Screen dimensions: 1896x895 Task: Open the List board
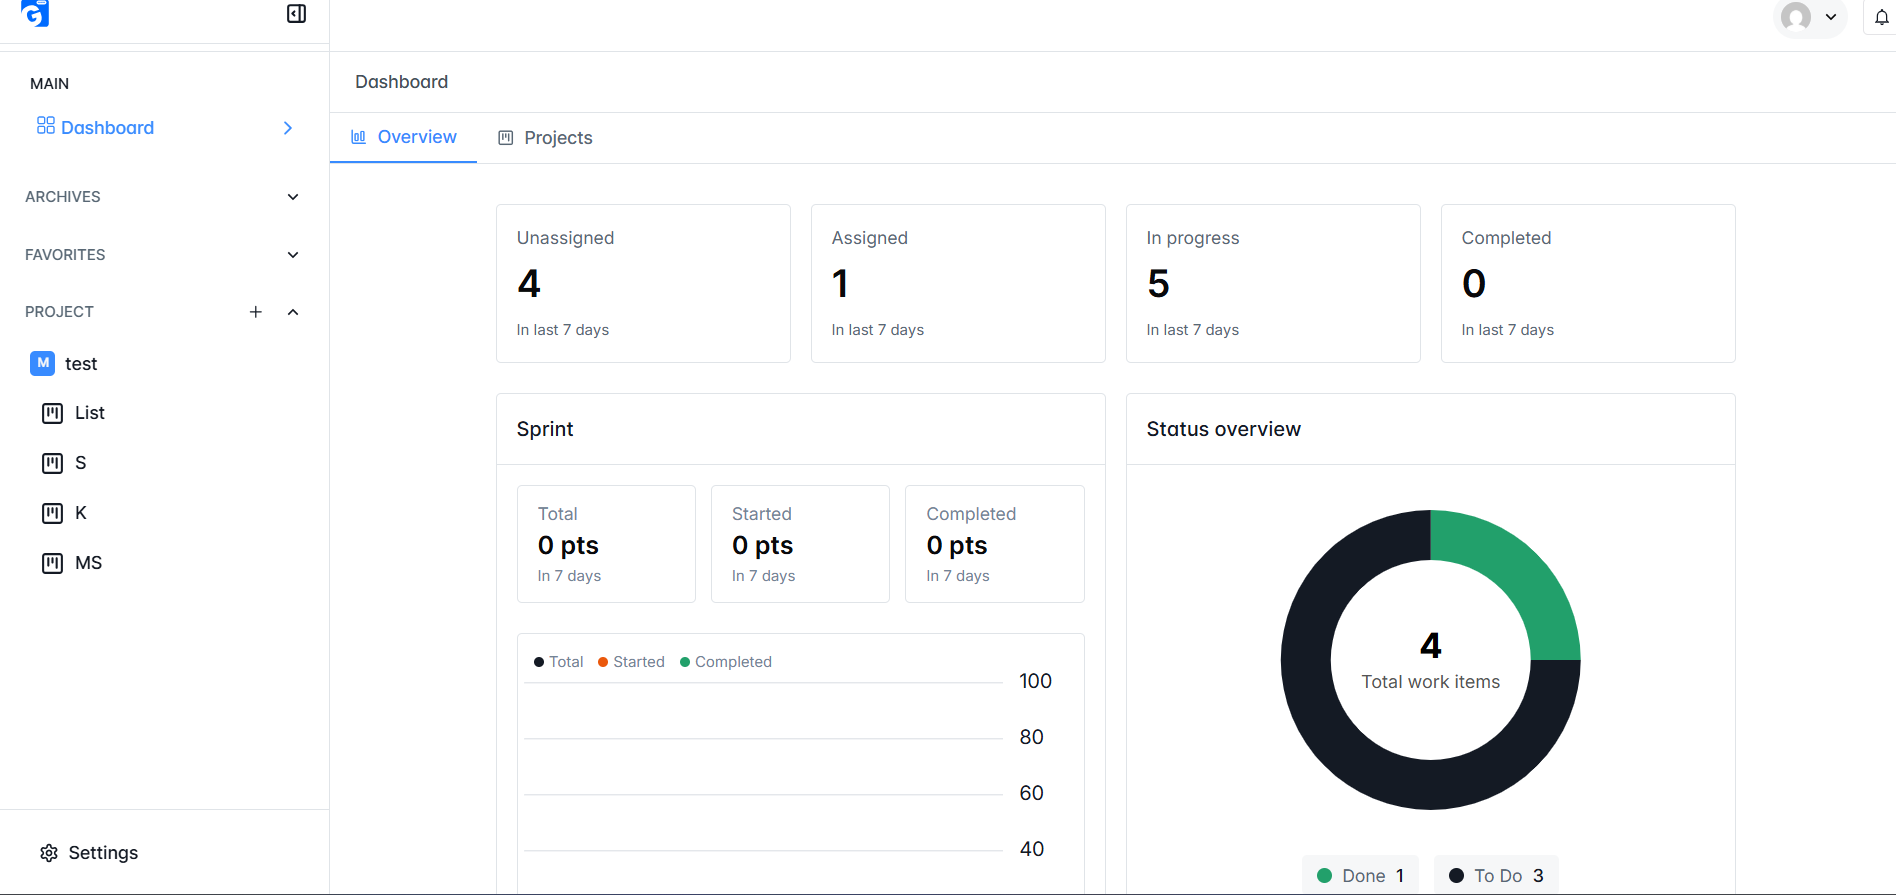(x=90, y=413)
